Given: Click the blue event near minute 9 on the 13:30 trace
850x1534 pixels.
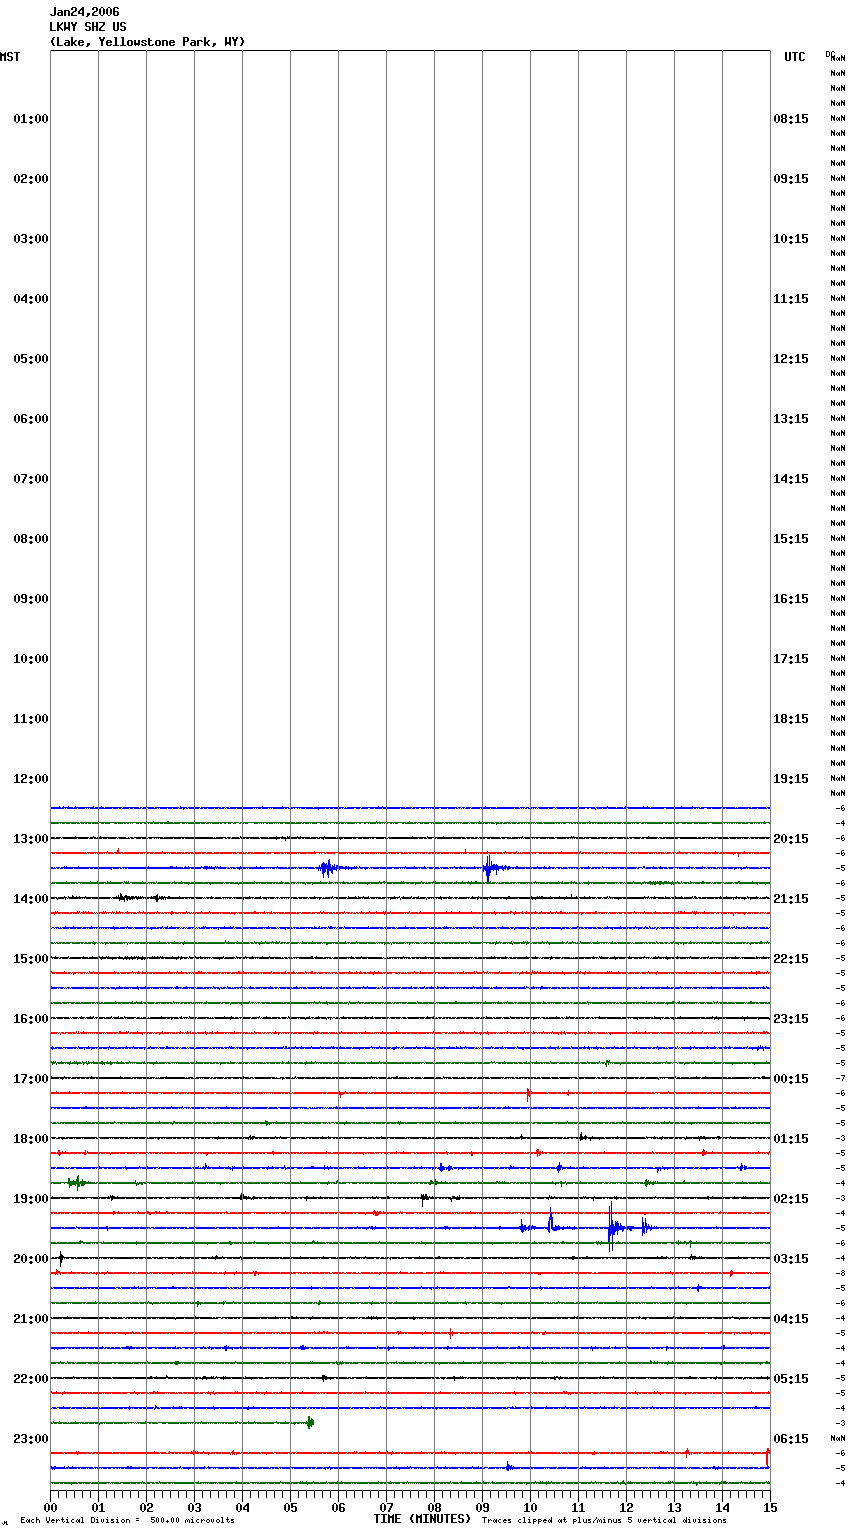Looking at the screenshot, I should pyautogui.click(x=488, y=867).
